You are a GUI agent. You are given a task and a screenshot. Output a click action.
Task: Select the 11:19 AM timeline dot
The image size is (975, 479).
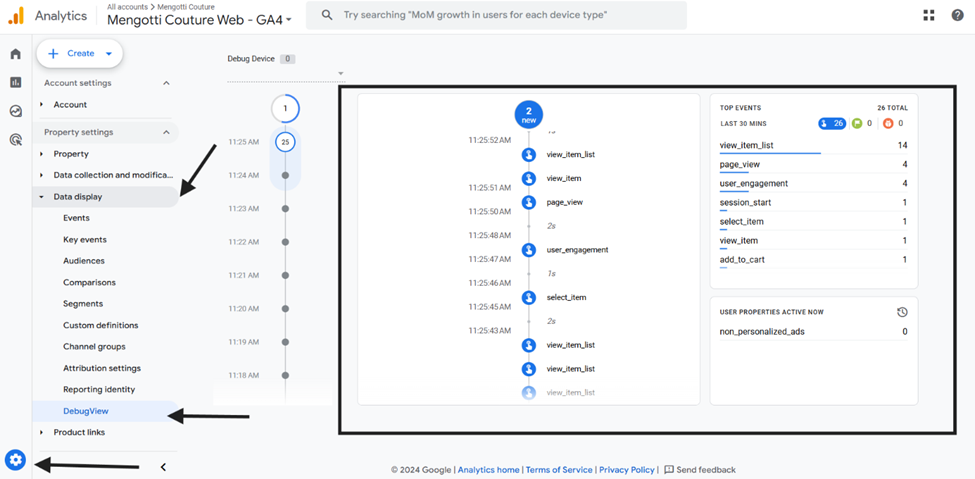(x=285, y=342)
